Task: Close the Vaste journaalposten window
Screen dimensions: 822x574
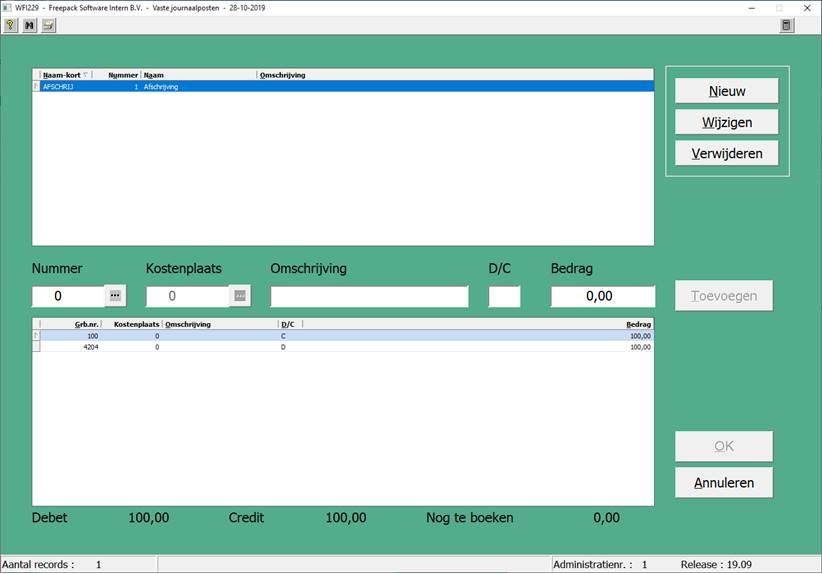Action: [807, 8]
